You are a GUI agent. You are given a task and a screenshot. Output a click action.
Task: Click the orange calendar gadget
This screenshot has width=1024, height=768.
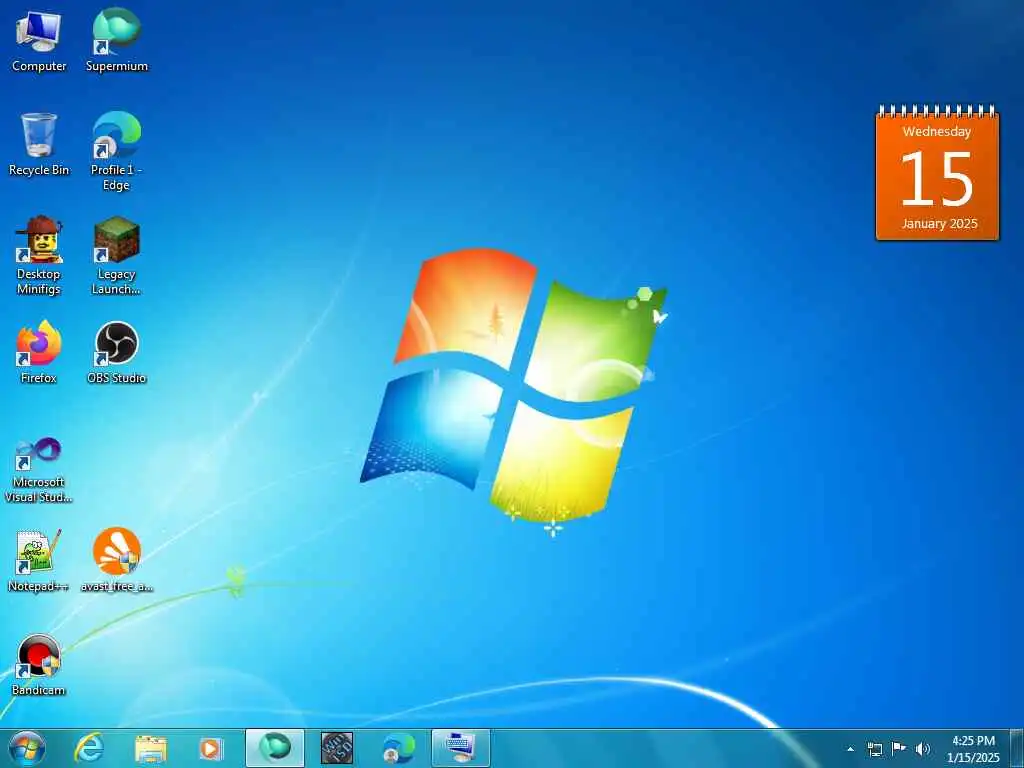(x=937, y=173)
